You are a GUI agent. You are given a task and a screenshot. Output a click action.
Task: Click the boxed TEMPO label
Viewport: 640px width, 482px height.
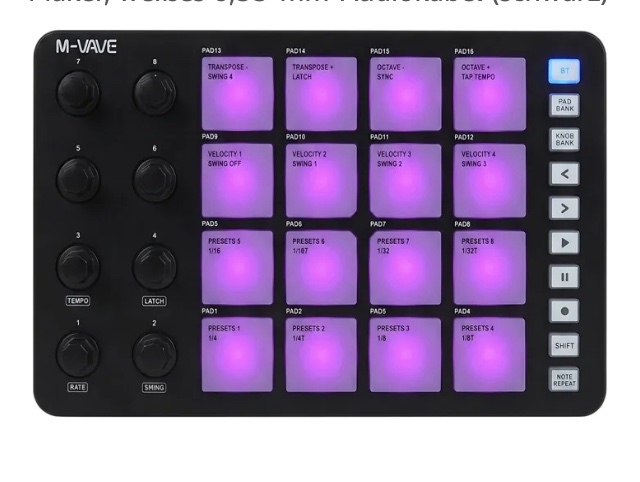pos(78,301)
